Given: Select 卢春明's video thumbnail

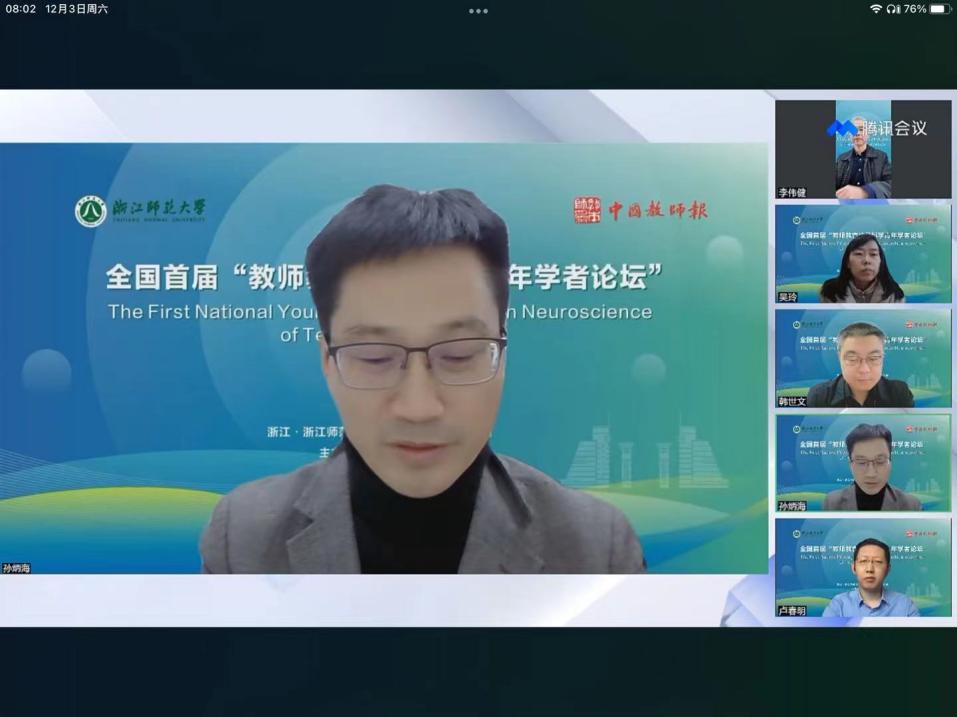Looking at the screenshot, I should 863,566.
